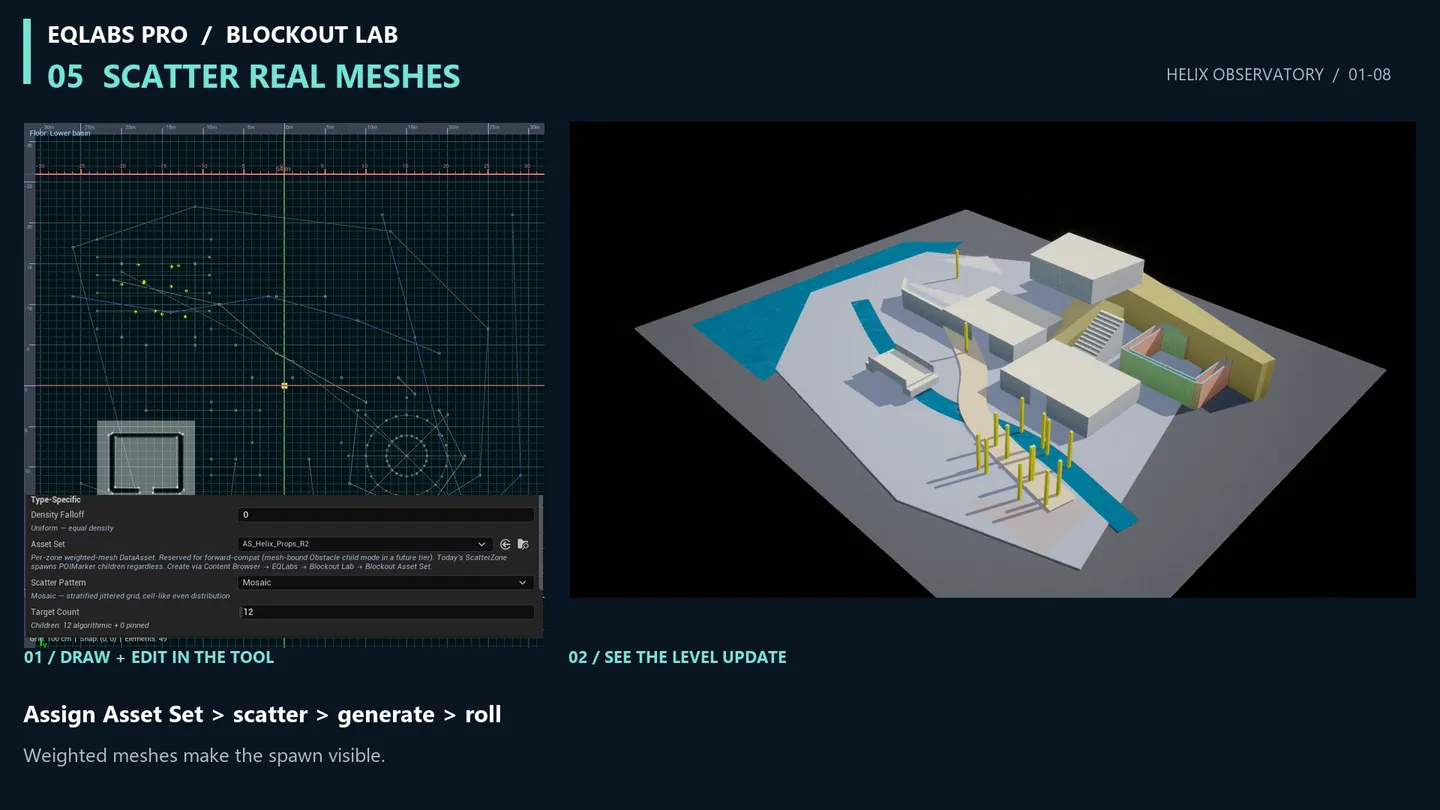Click the 'Density Falloff' property label
This screenshot has width=1440, height=810.
[x=57, y=515]
